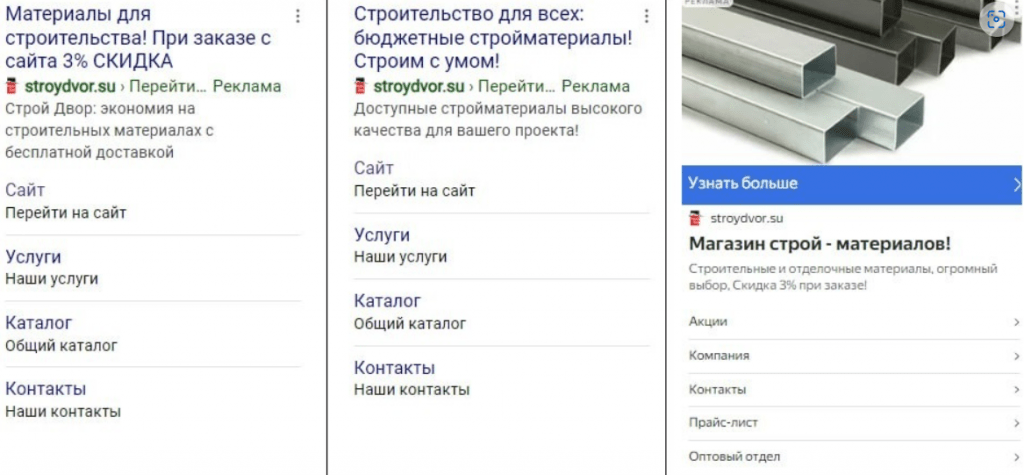Open Сайт sitelink in the Строим с умом ad
1024x475 pixels.
pyautogui.click(x=374, y=168)
